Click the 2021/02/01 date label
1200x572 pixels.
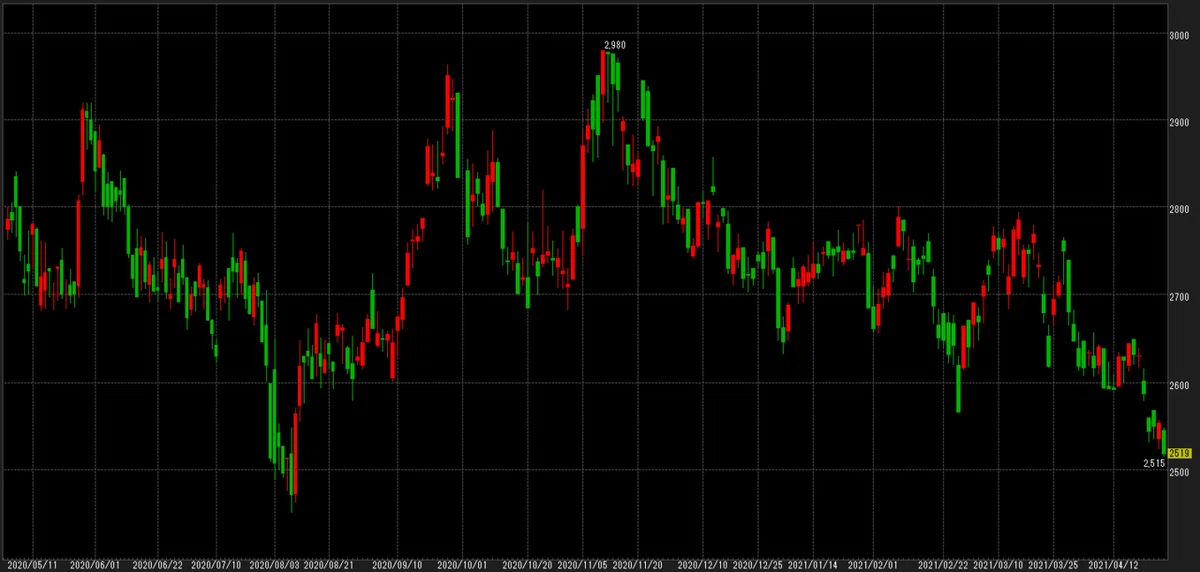coord(873,565)
